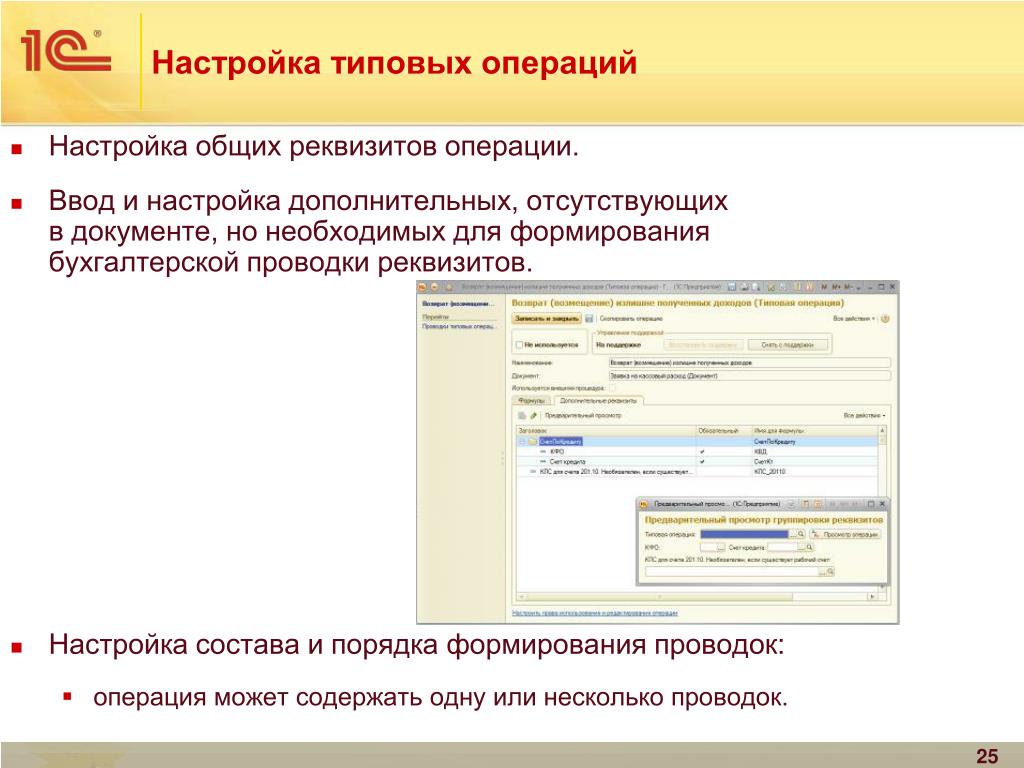Image resolution: width=1024 pixels, height=768 pixels.
Task: Add the form to favorites with the star icon
Action: (449, 287)
